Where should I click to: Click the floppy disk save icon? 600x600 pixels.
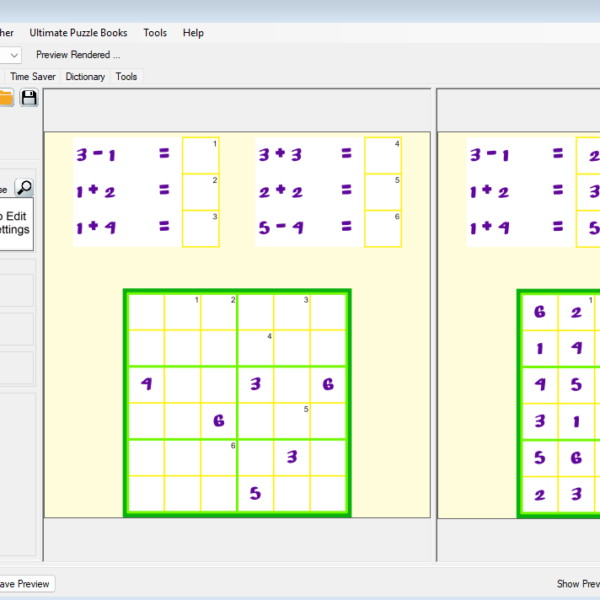(29, 97)
